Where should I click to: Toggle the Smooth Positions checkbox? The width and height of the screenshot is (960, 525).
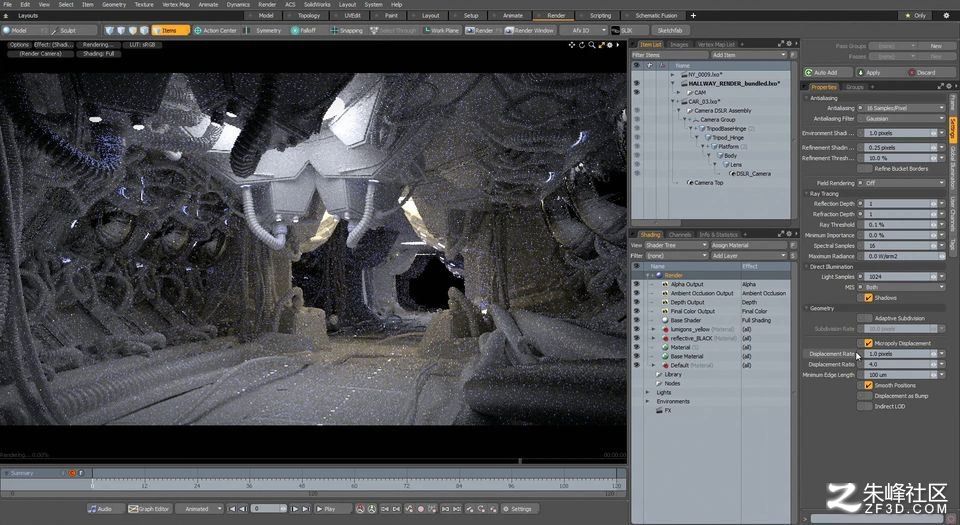click(868, 385)
